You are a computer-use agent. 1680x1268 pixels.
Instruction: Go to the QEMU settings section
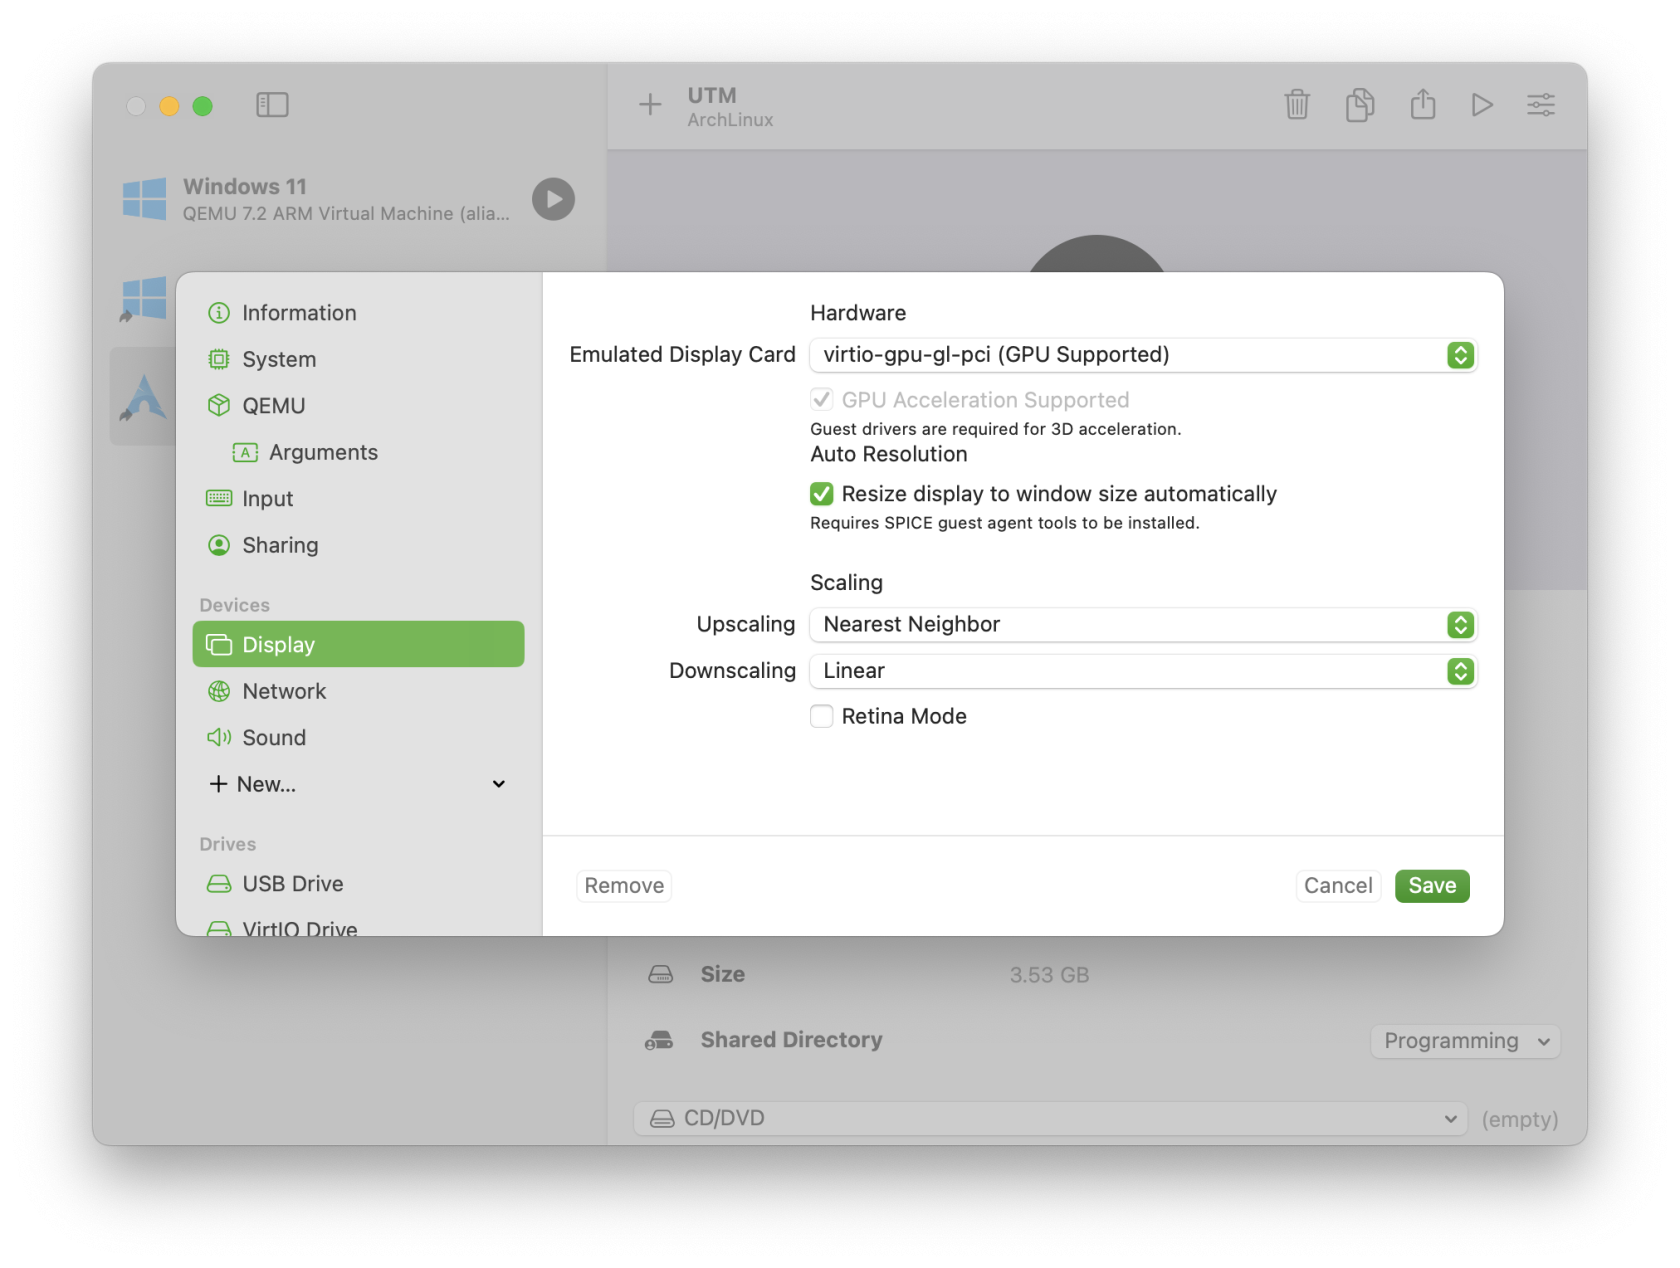coord(358,406)
